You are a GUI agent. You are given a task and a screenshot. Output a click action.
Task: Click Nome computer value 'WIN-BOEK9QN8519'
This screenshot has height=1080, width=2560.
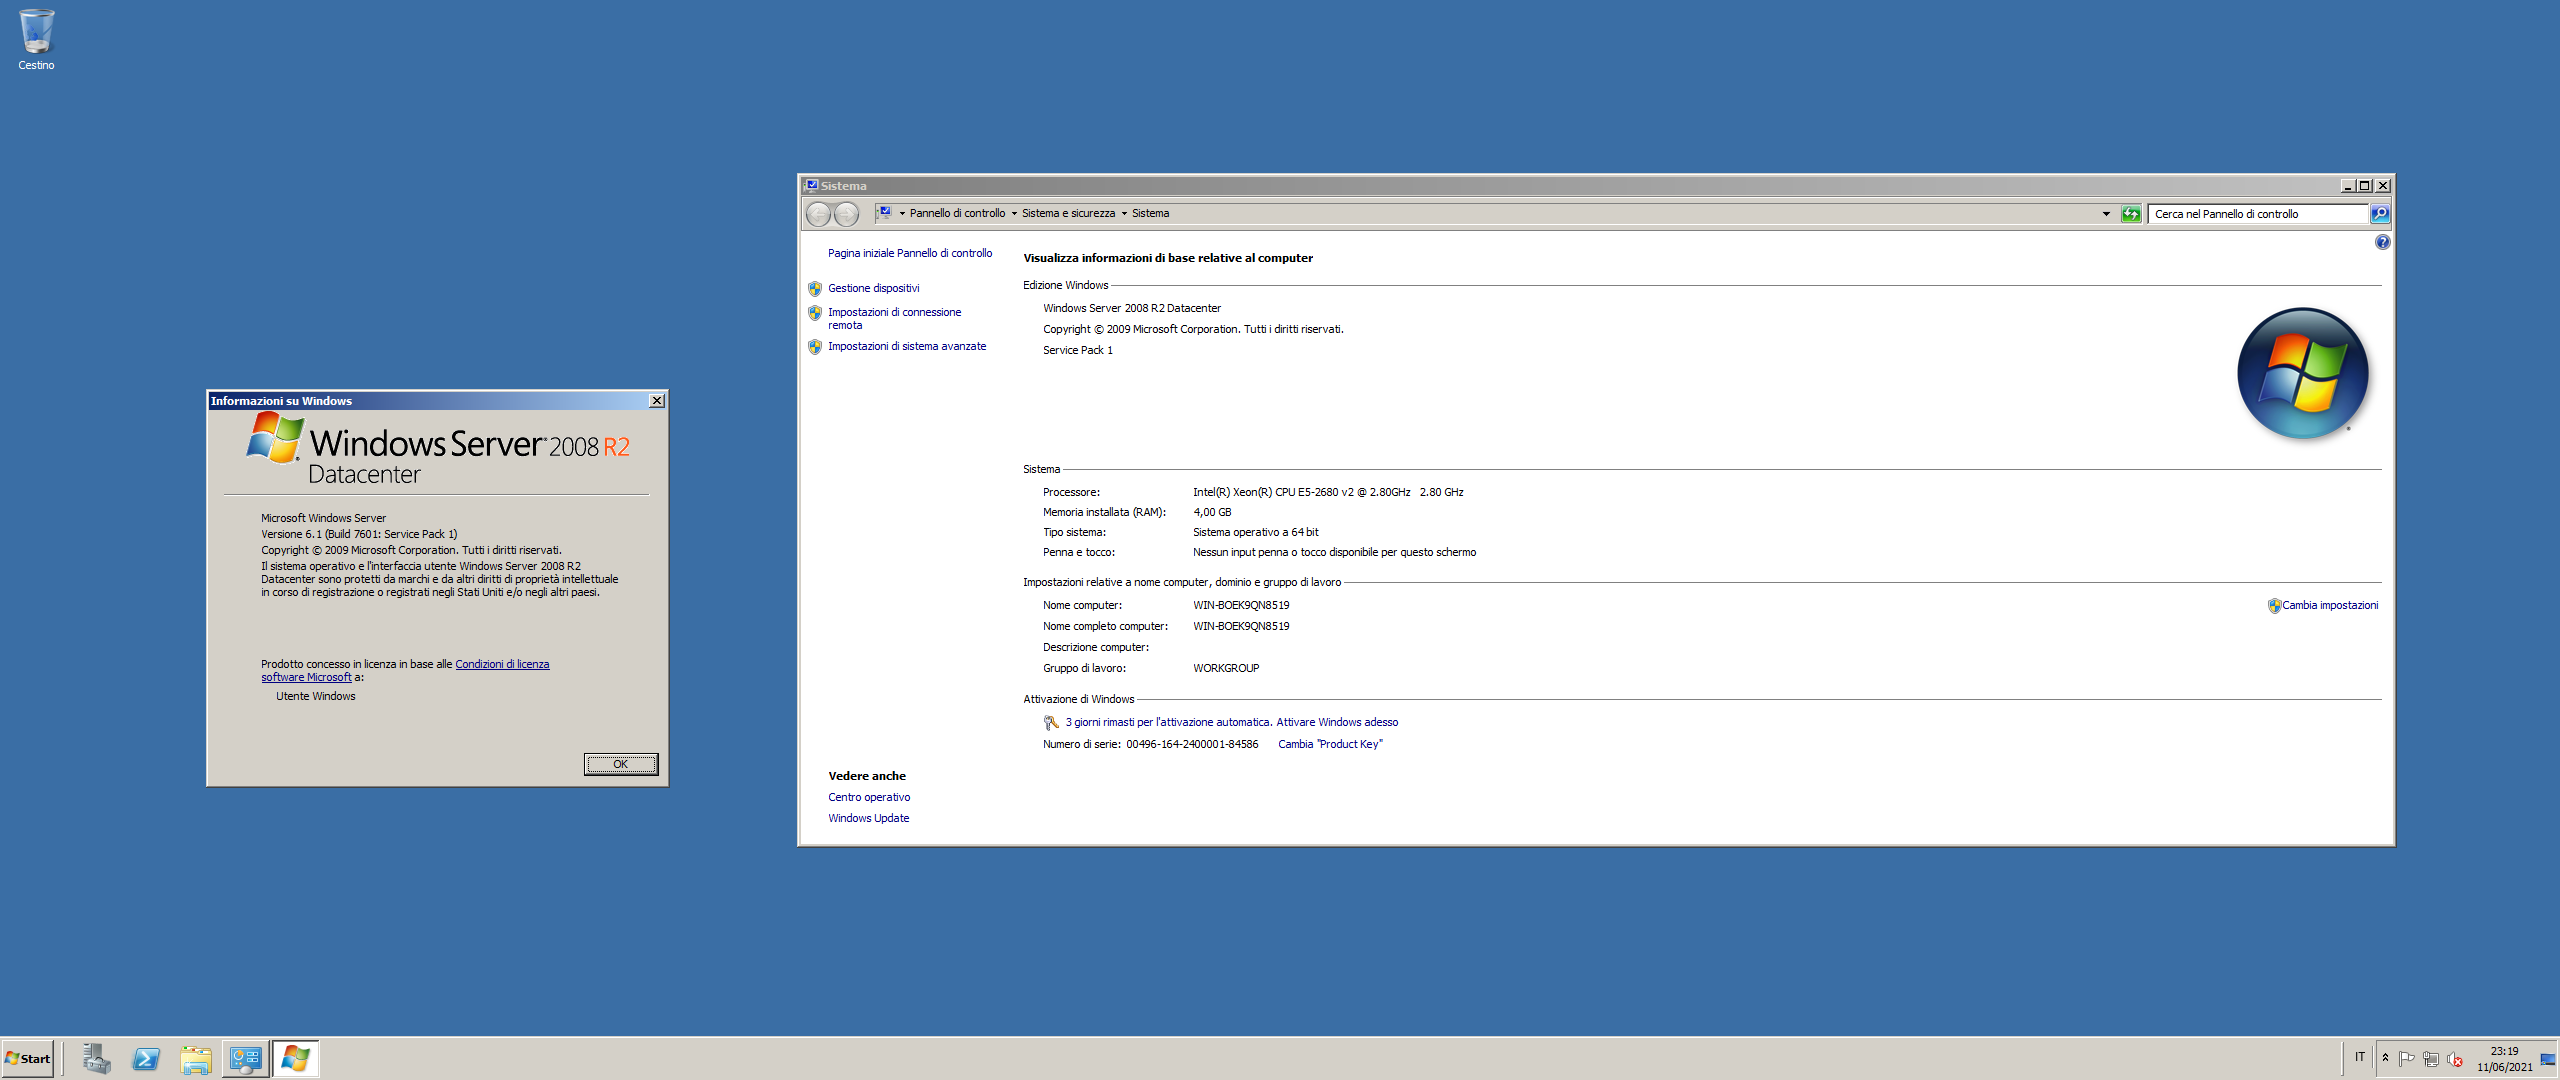point(1241,605)
